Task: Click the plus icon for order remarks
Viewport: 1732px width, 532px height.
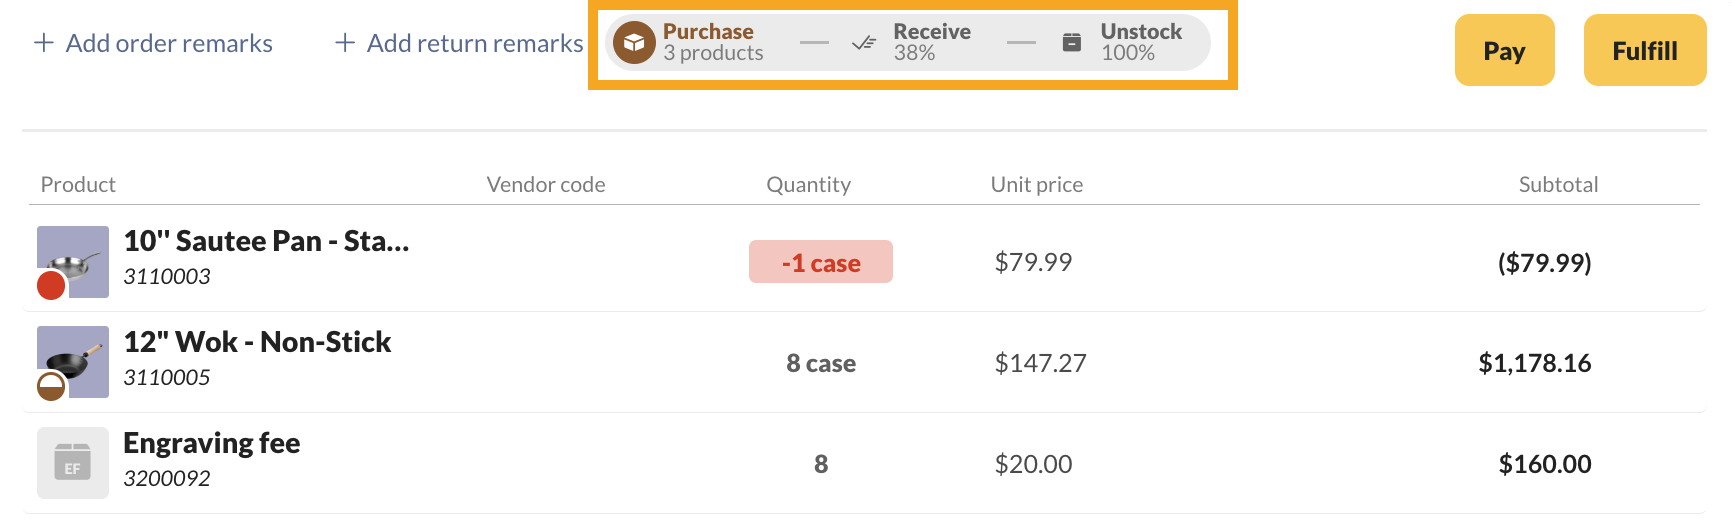Action: 43,43
